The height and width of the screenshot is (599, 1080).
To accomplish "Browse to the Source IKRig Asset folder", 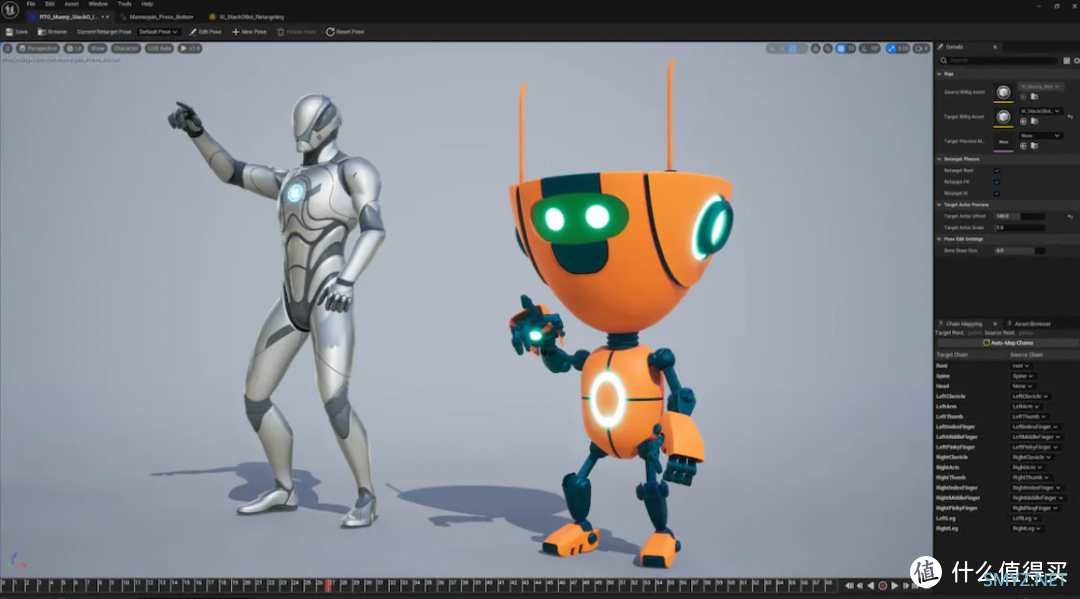I will [1034, 97].
